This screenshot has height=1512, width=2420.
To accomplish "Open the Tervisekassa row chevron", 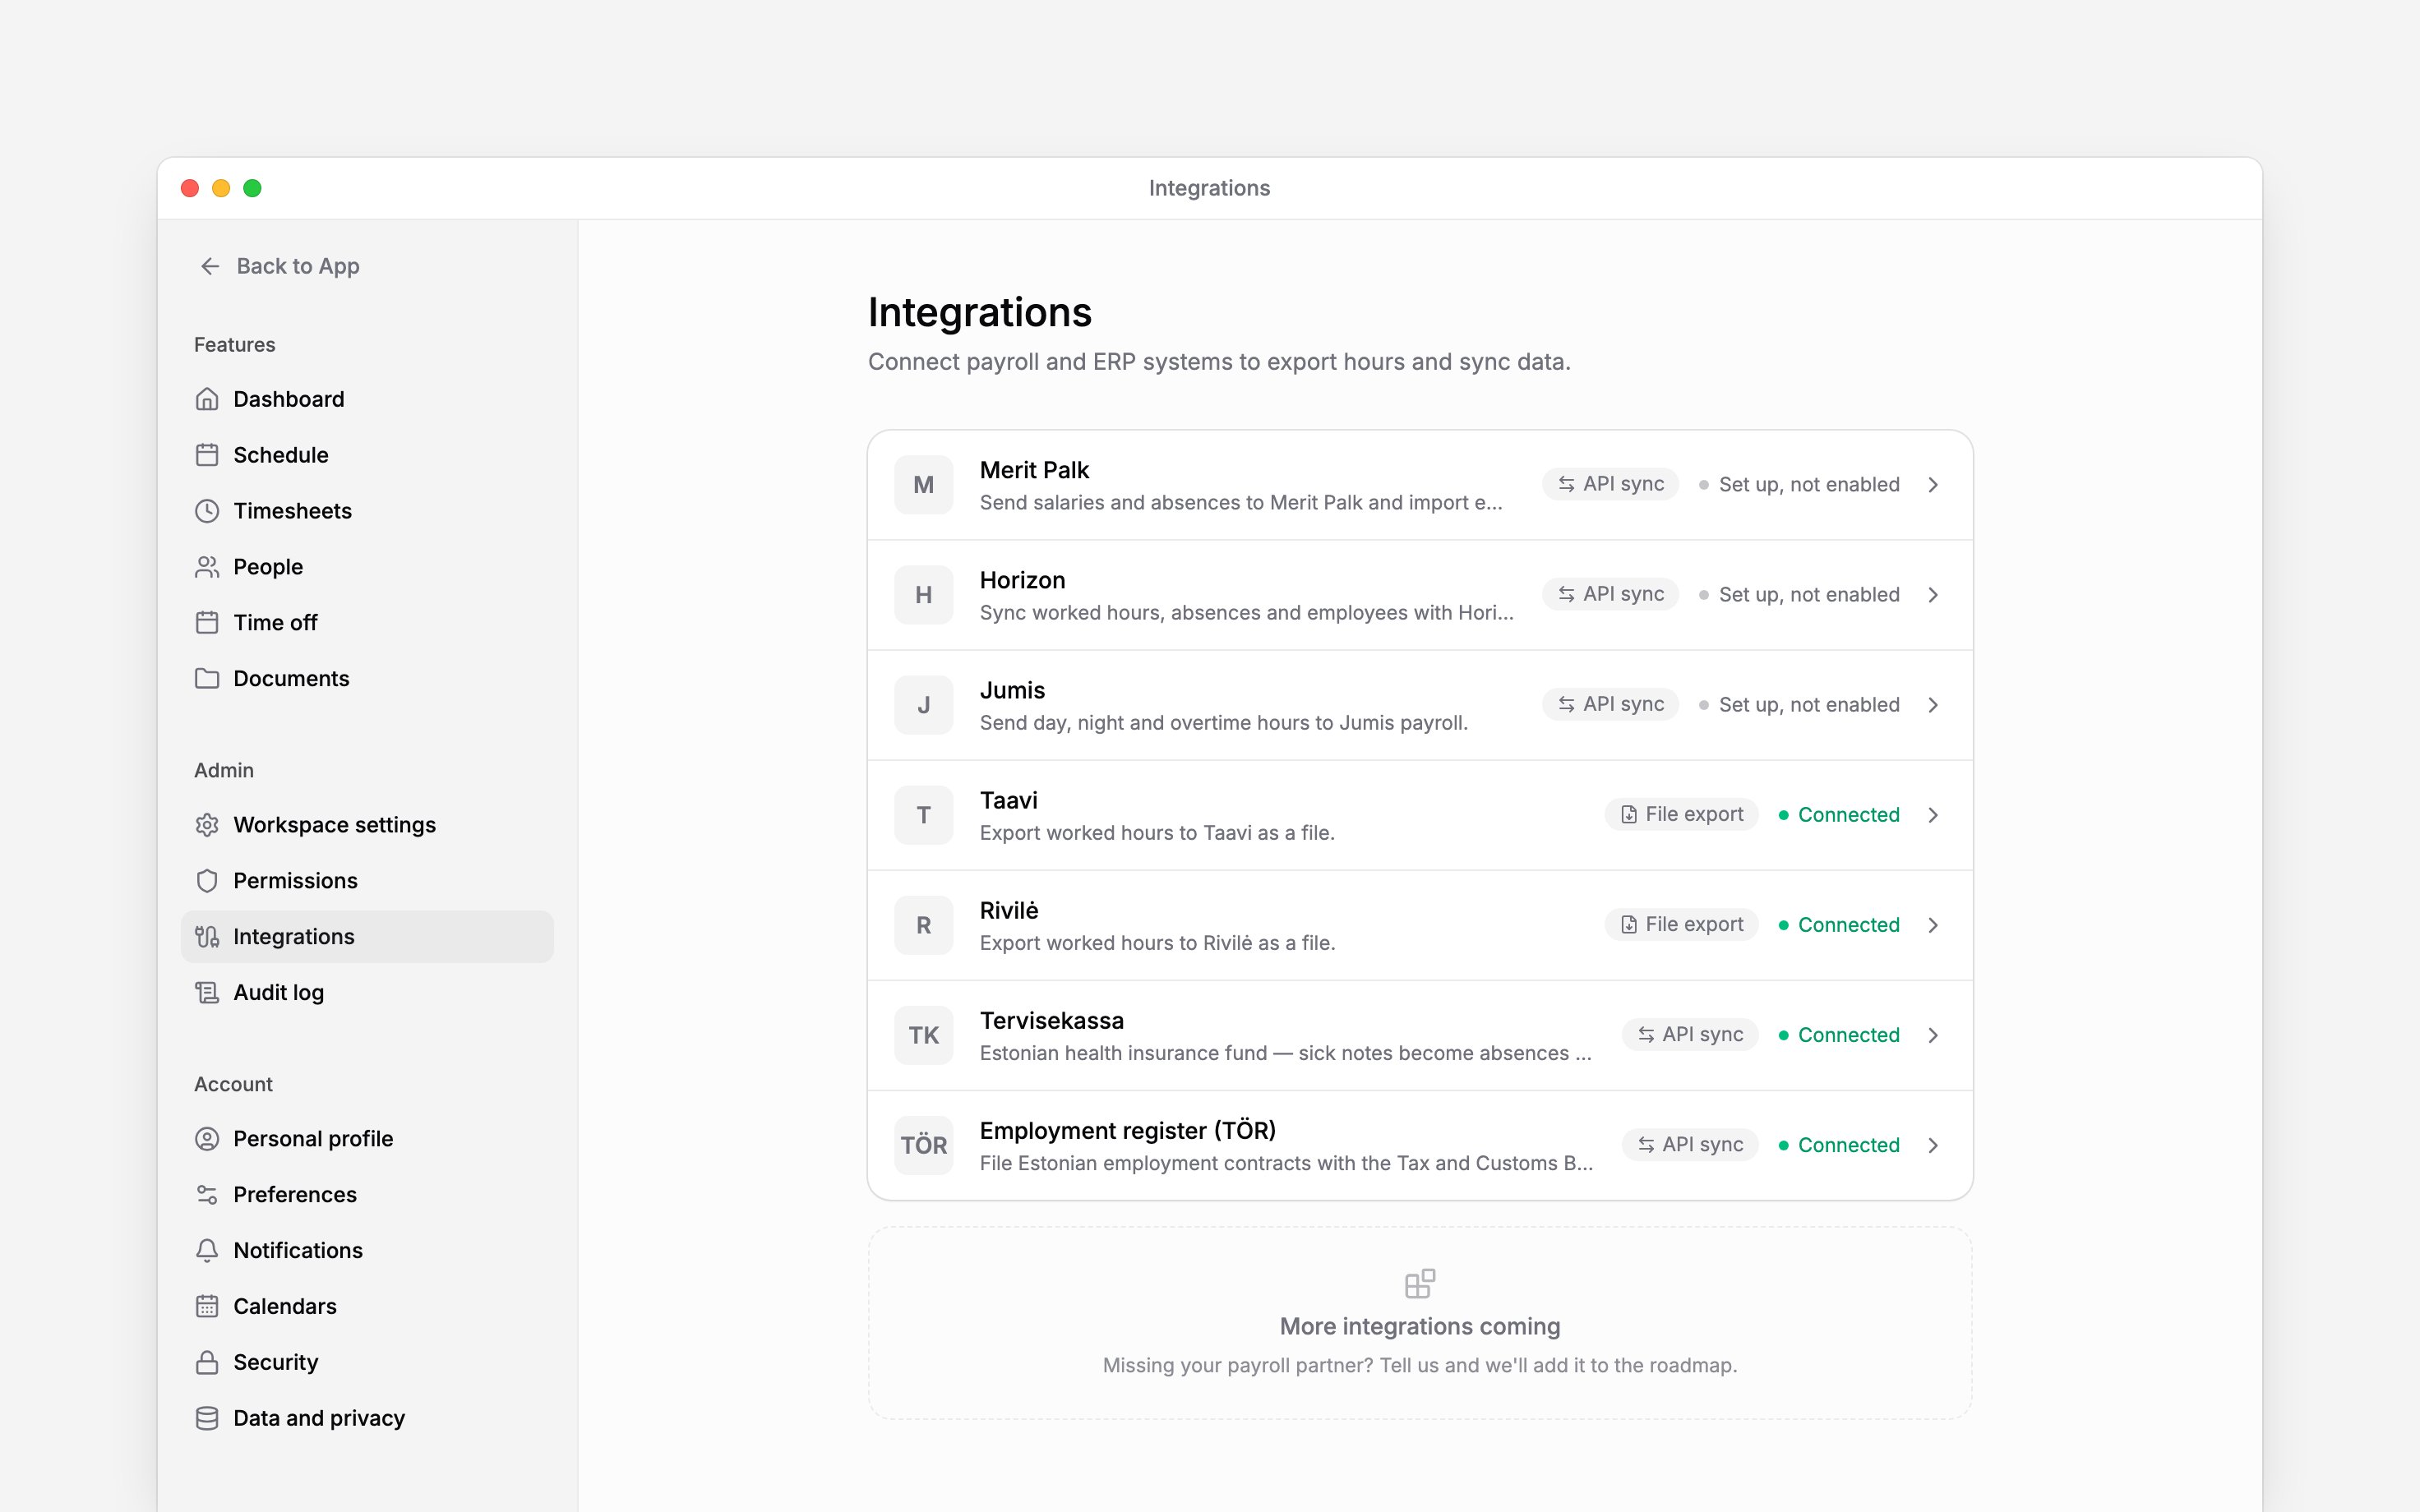I will [1933, 1035].
